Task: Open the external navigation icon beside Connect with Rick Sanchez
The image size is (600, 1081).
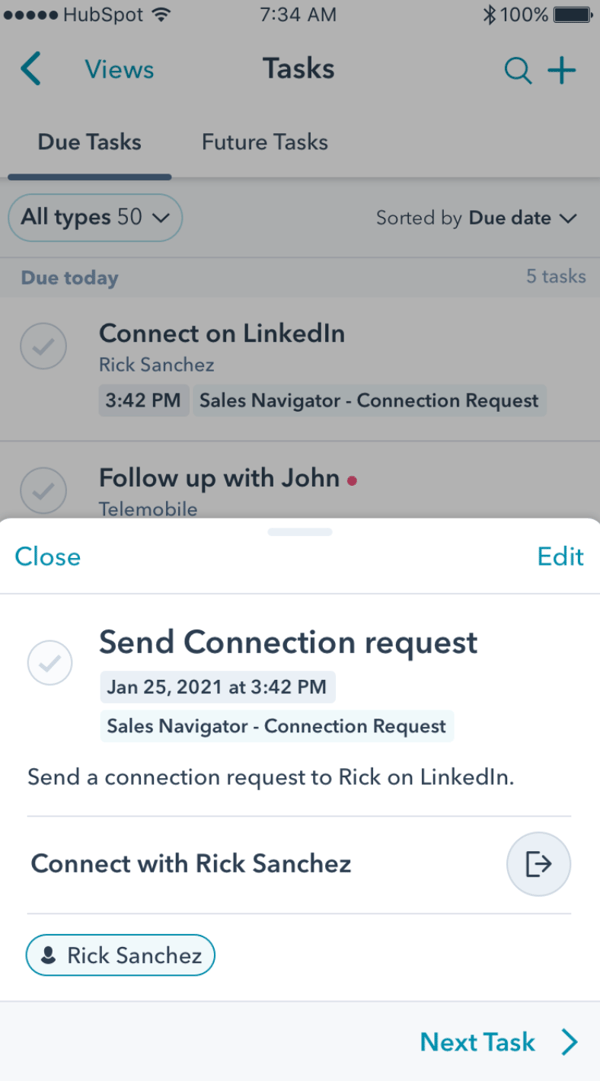Action: 538,864
